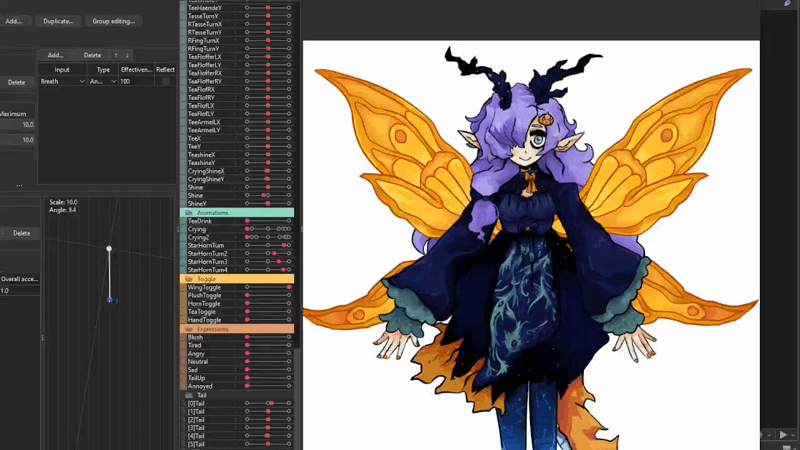This screenshot has height=450, width=800.
Task: Click the Animations group folder icon
Action: (x=188, y=213)
